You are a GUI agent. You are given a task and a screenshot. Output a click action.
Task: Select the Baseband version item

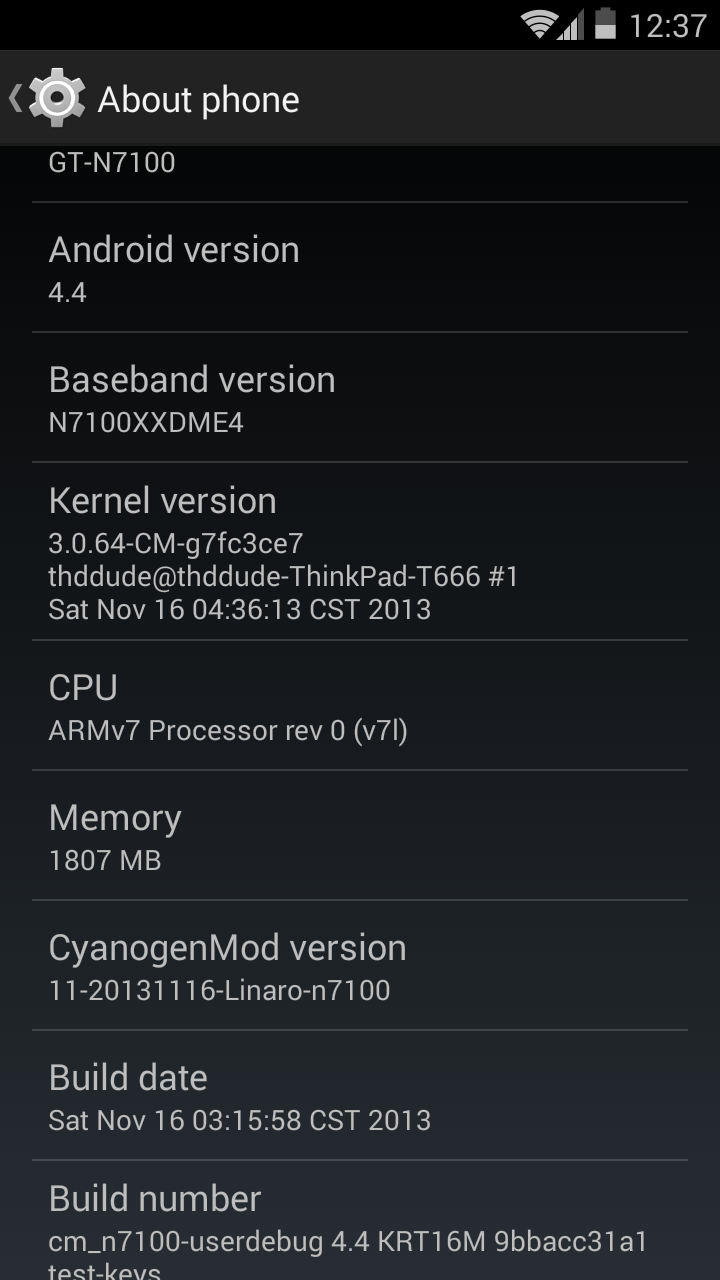[360, 397]
